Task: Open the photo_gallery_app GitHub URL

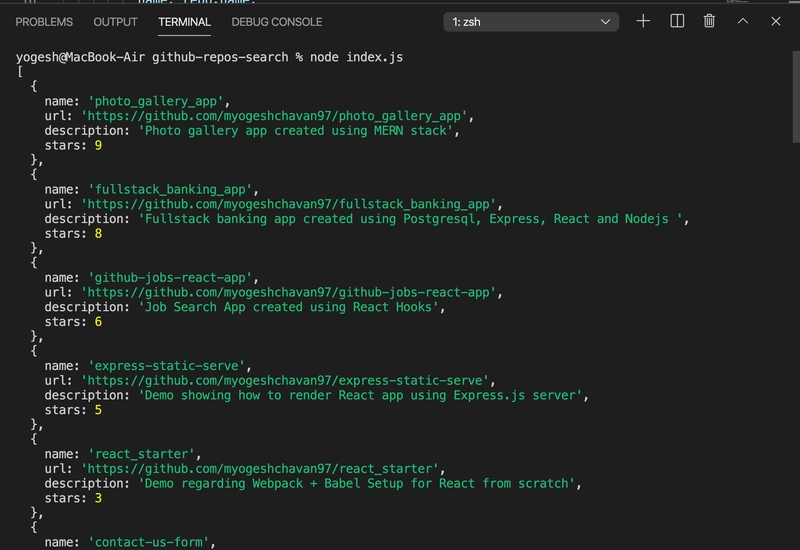Action: 274,116
